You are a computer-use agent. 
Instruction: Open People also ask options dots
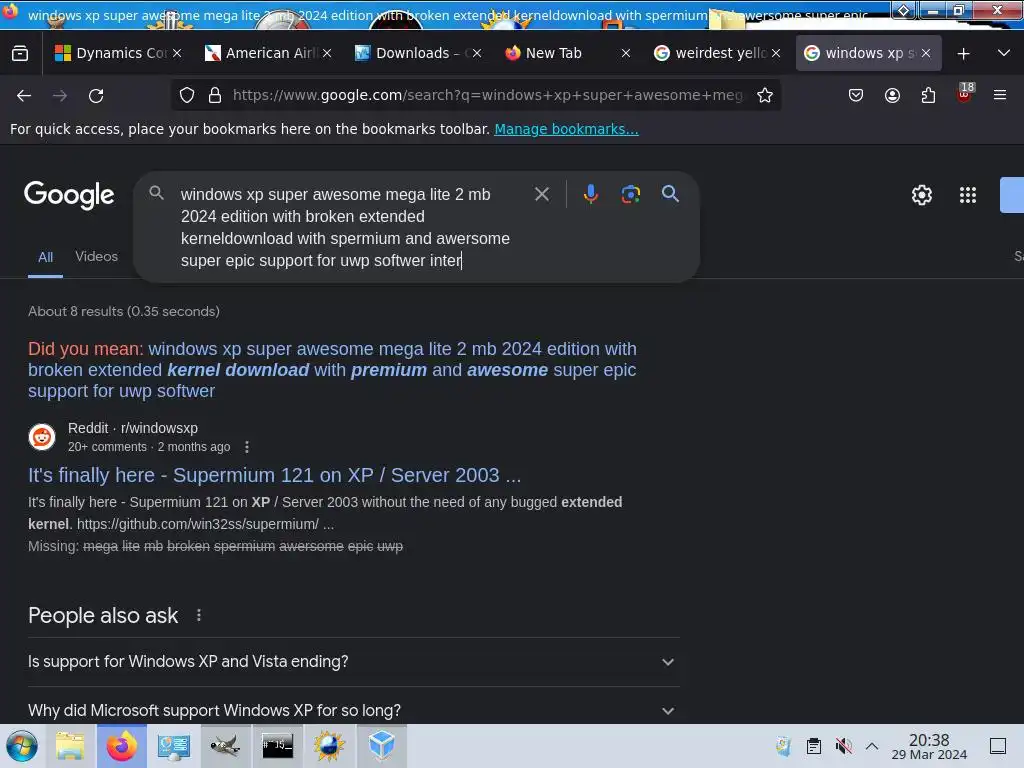point(199,615)
